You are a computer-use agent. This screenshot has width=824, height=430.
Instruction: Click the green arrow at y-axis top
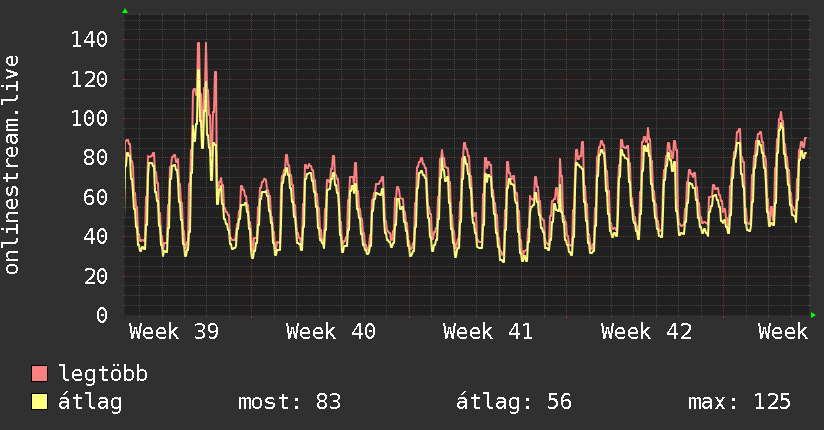point(125,11)
